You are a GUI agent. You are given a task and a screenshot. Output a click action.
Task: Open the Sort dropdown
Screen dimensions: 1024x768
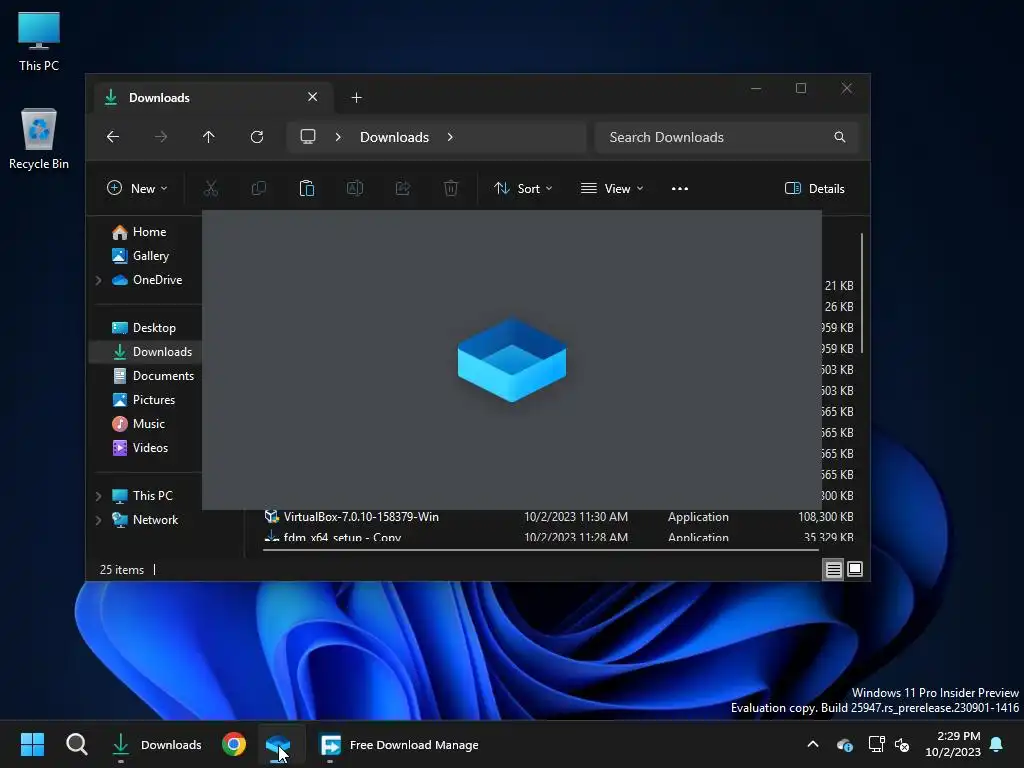[523, 188]
